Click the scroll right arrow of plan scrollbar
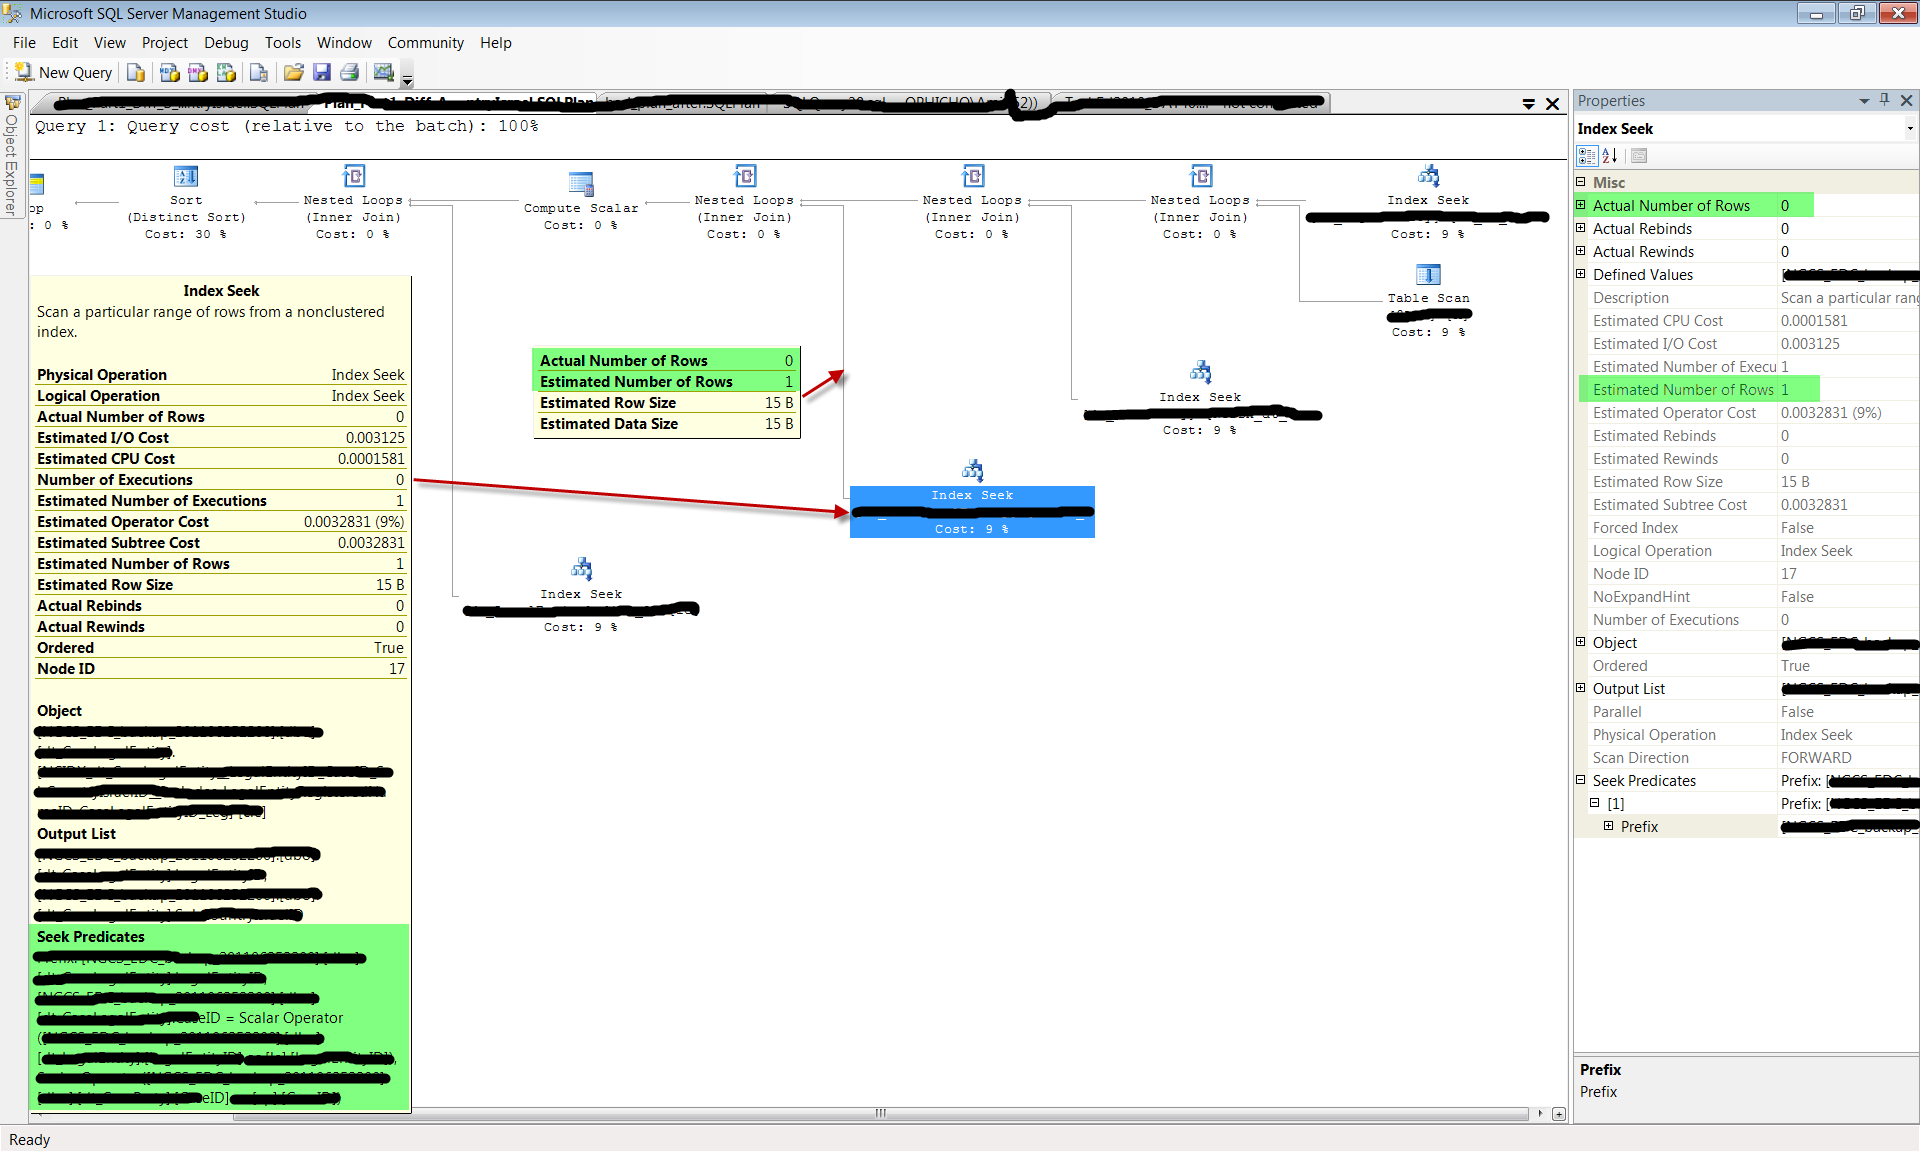Viewport: 1920px width, 1152px height. 1540,1114
